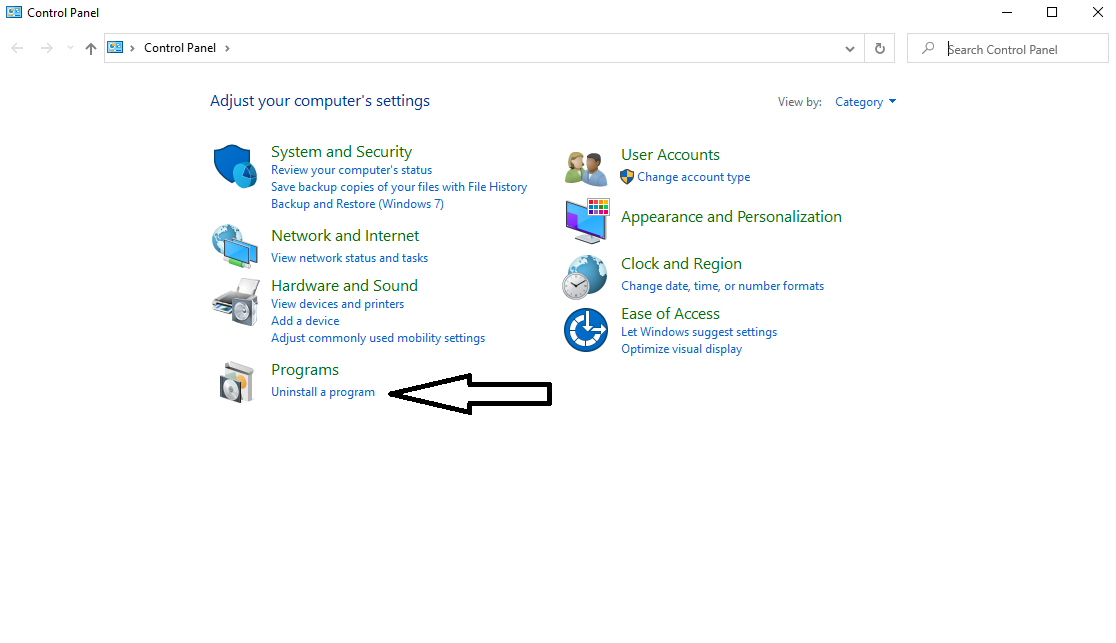This screenshot has height=643, width=1116.
Task: Open System and Security category
Action: click(x=342, y=152)
